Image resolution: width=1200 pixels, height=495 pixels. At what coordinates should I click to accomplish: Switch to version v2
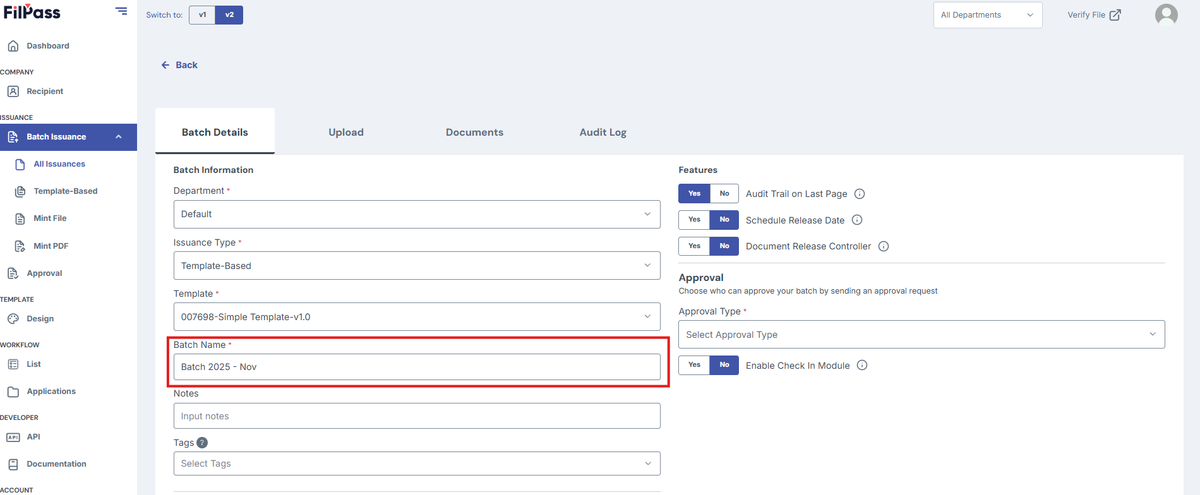(x=229, y=15)
